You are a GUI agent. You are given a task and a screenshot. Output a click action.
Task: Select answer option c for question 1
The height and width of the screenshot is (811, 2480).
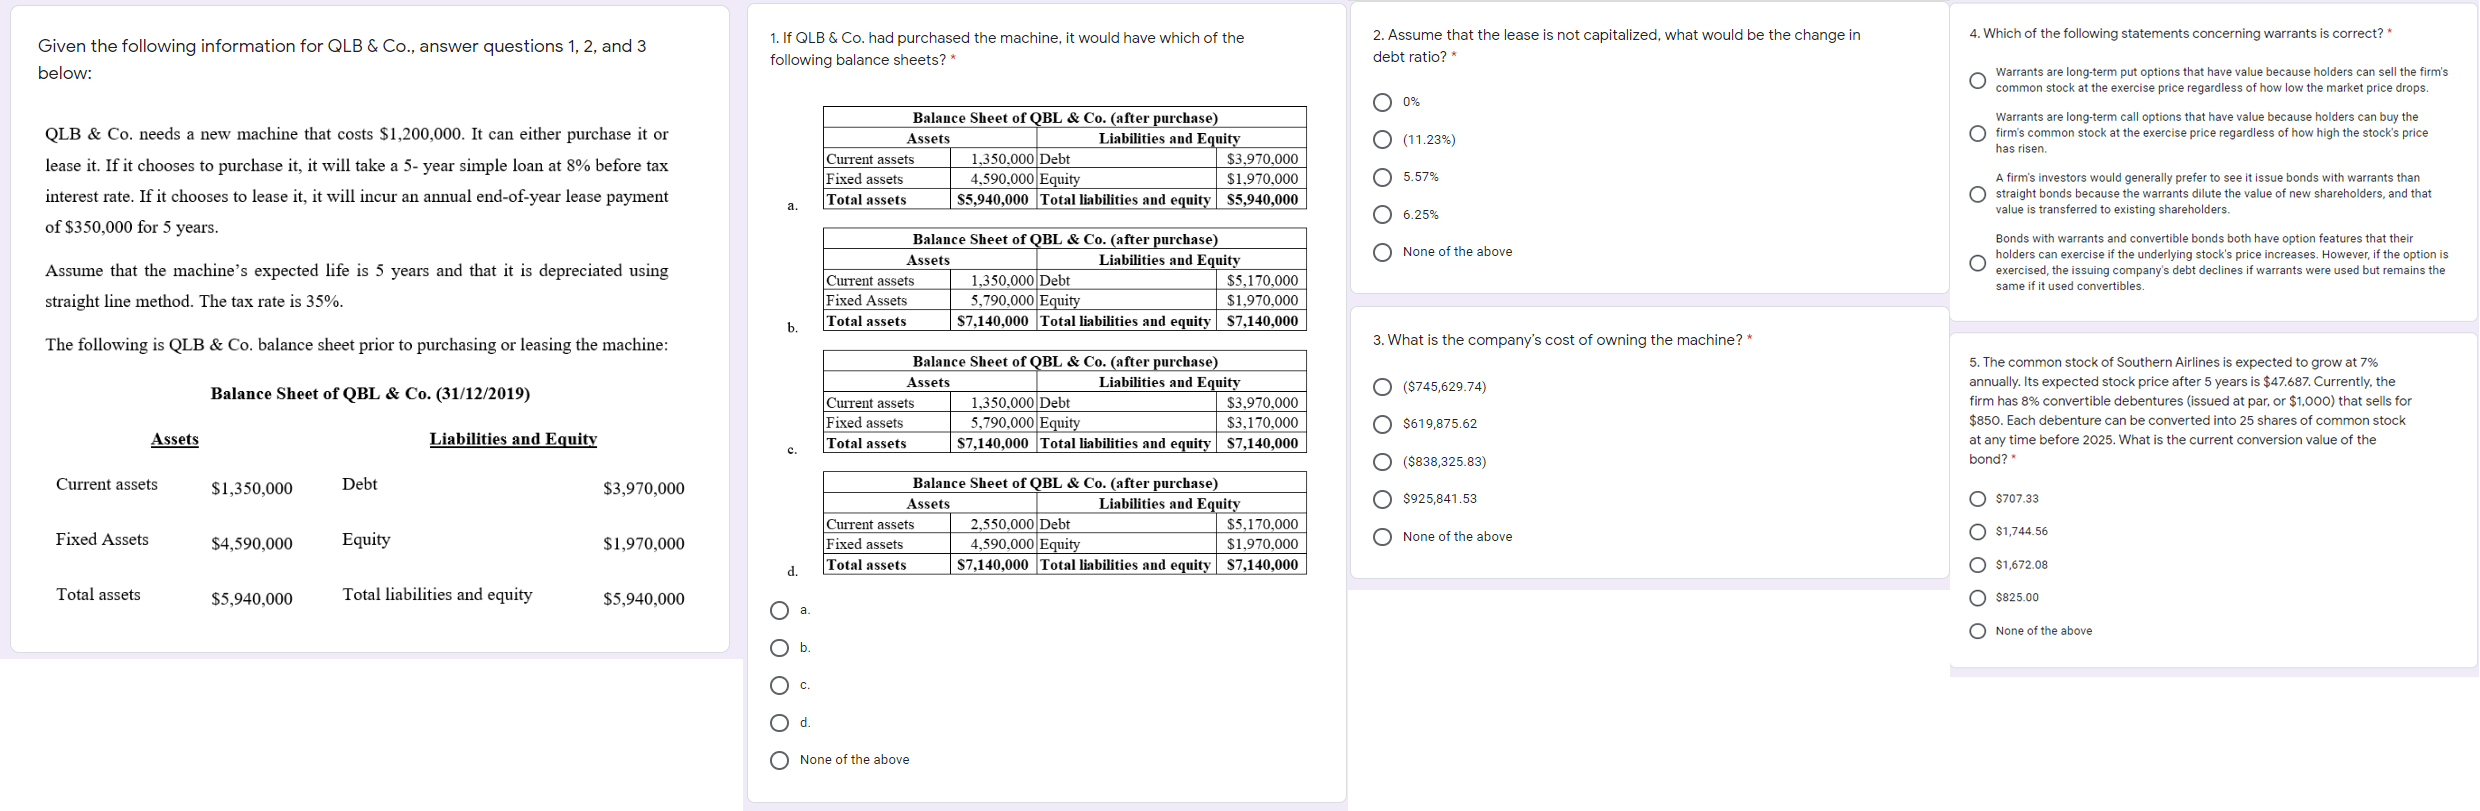(780, 685)
